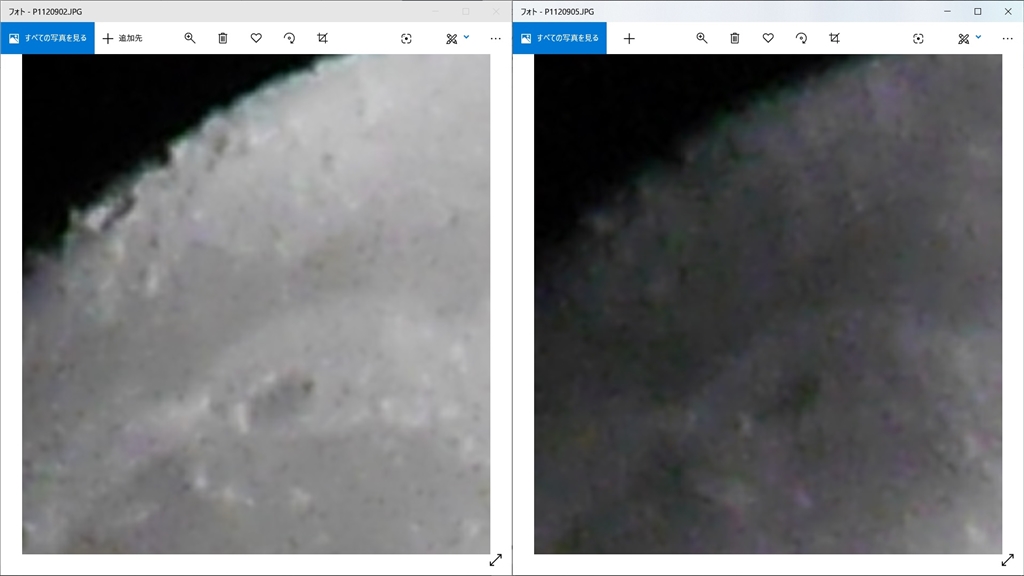Select crop tool in P1120905 window
The height and width of the screenshot is (576, 1024).
coord(835,38)
